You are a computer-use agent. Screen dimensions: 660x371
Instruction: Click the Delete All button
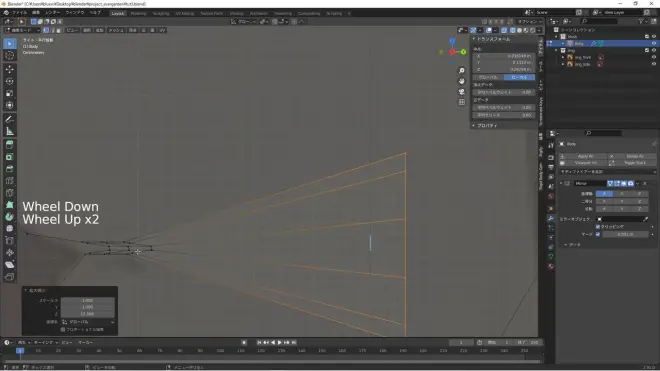pos(632,156)
